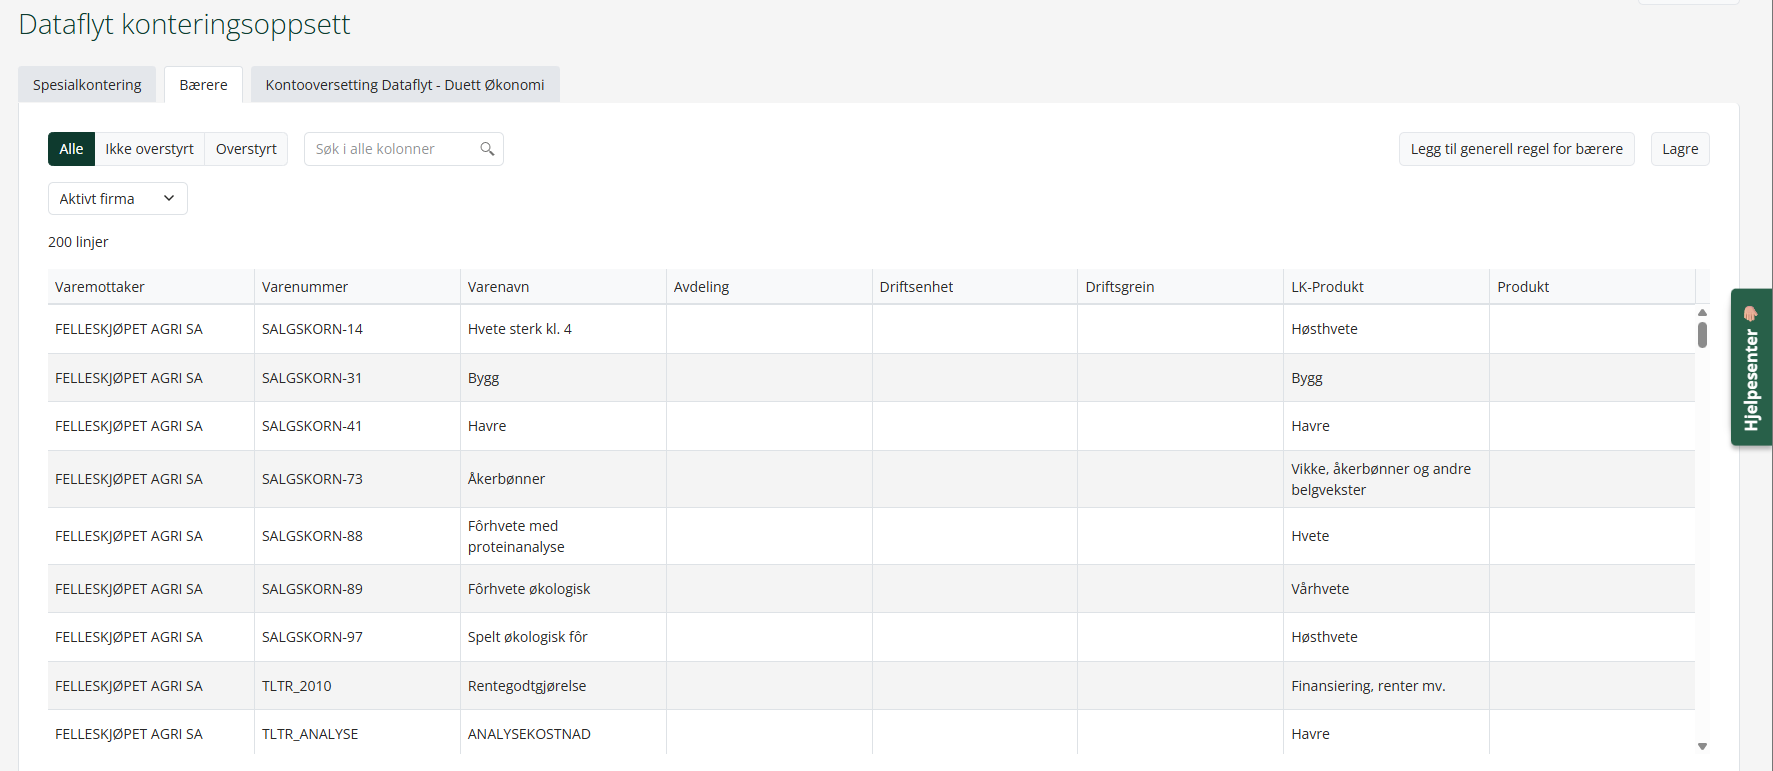
Task: Click the Dataflyt konteringsoppsett page title
Action: (x=184, y=24)
